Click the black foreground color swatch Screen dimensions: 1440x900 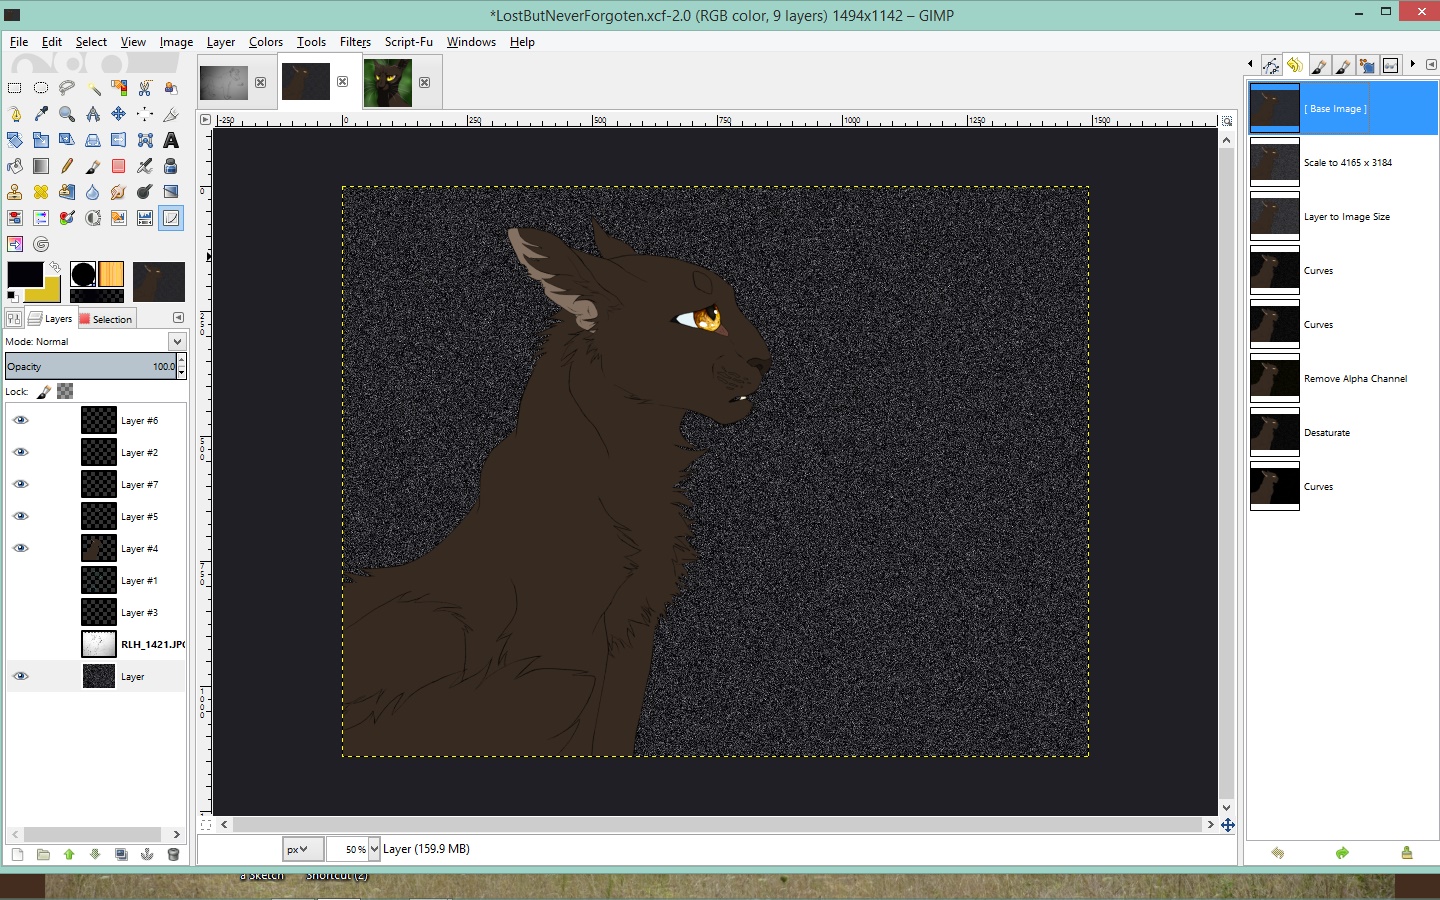24,273
